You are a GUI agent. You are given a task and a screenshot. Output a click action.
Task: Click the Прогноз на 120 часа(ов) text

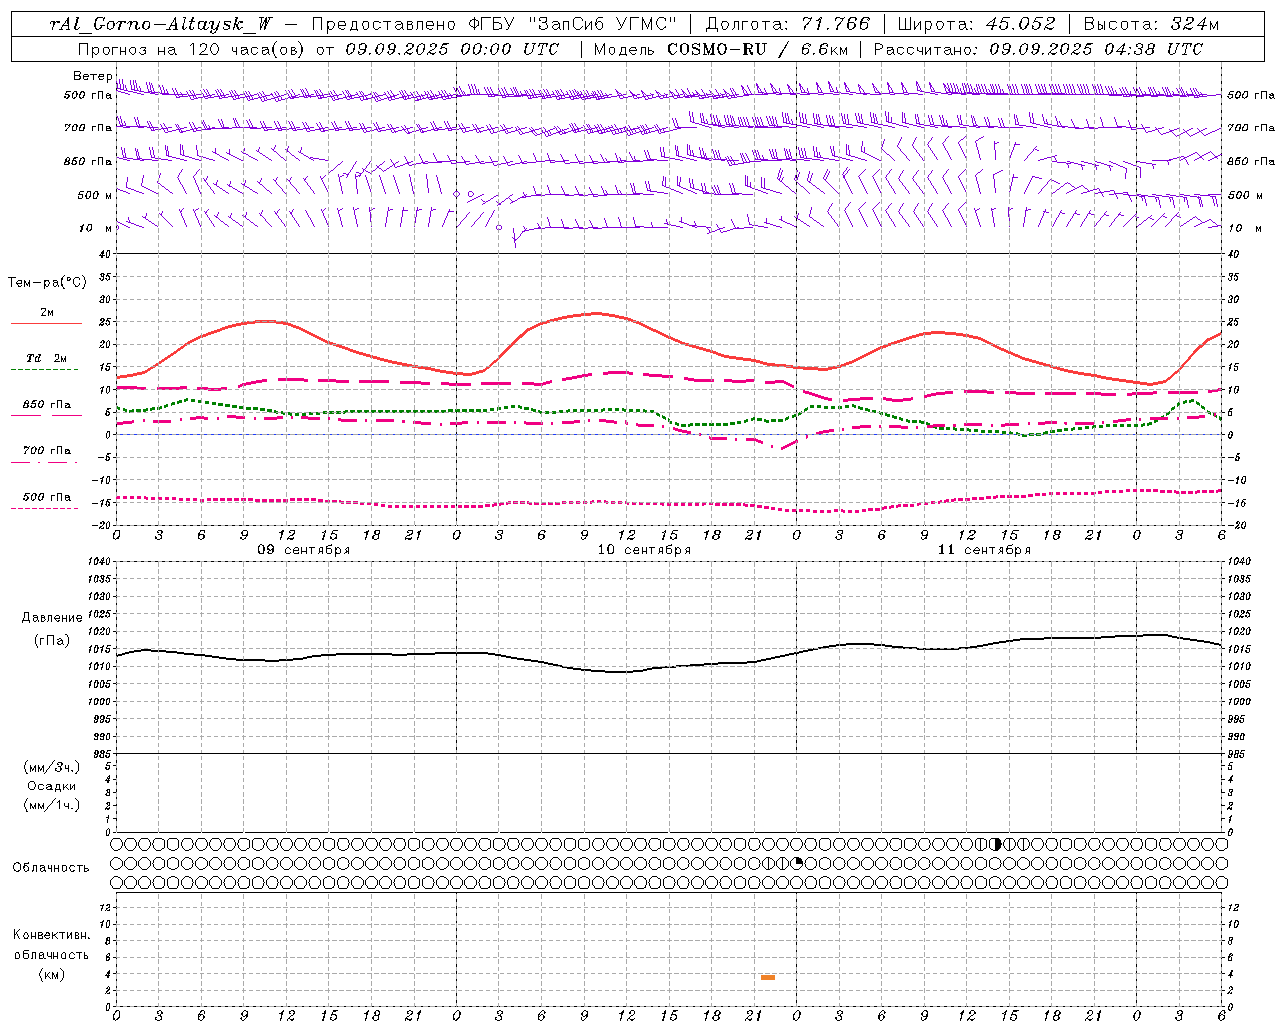coord(192,49)
